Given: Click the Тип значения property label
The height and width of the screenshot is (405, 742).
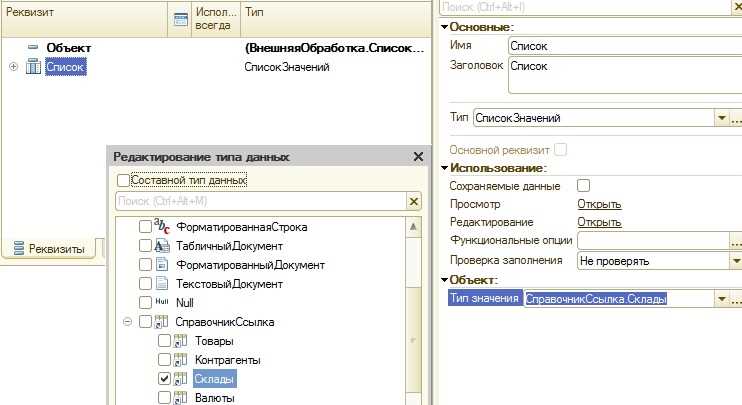Looking at the screenshot, I should tap(485, 298).
